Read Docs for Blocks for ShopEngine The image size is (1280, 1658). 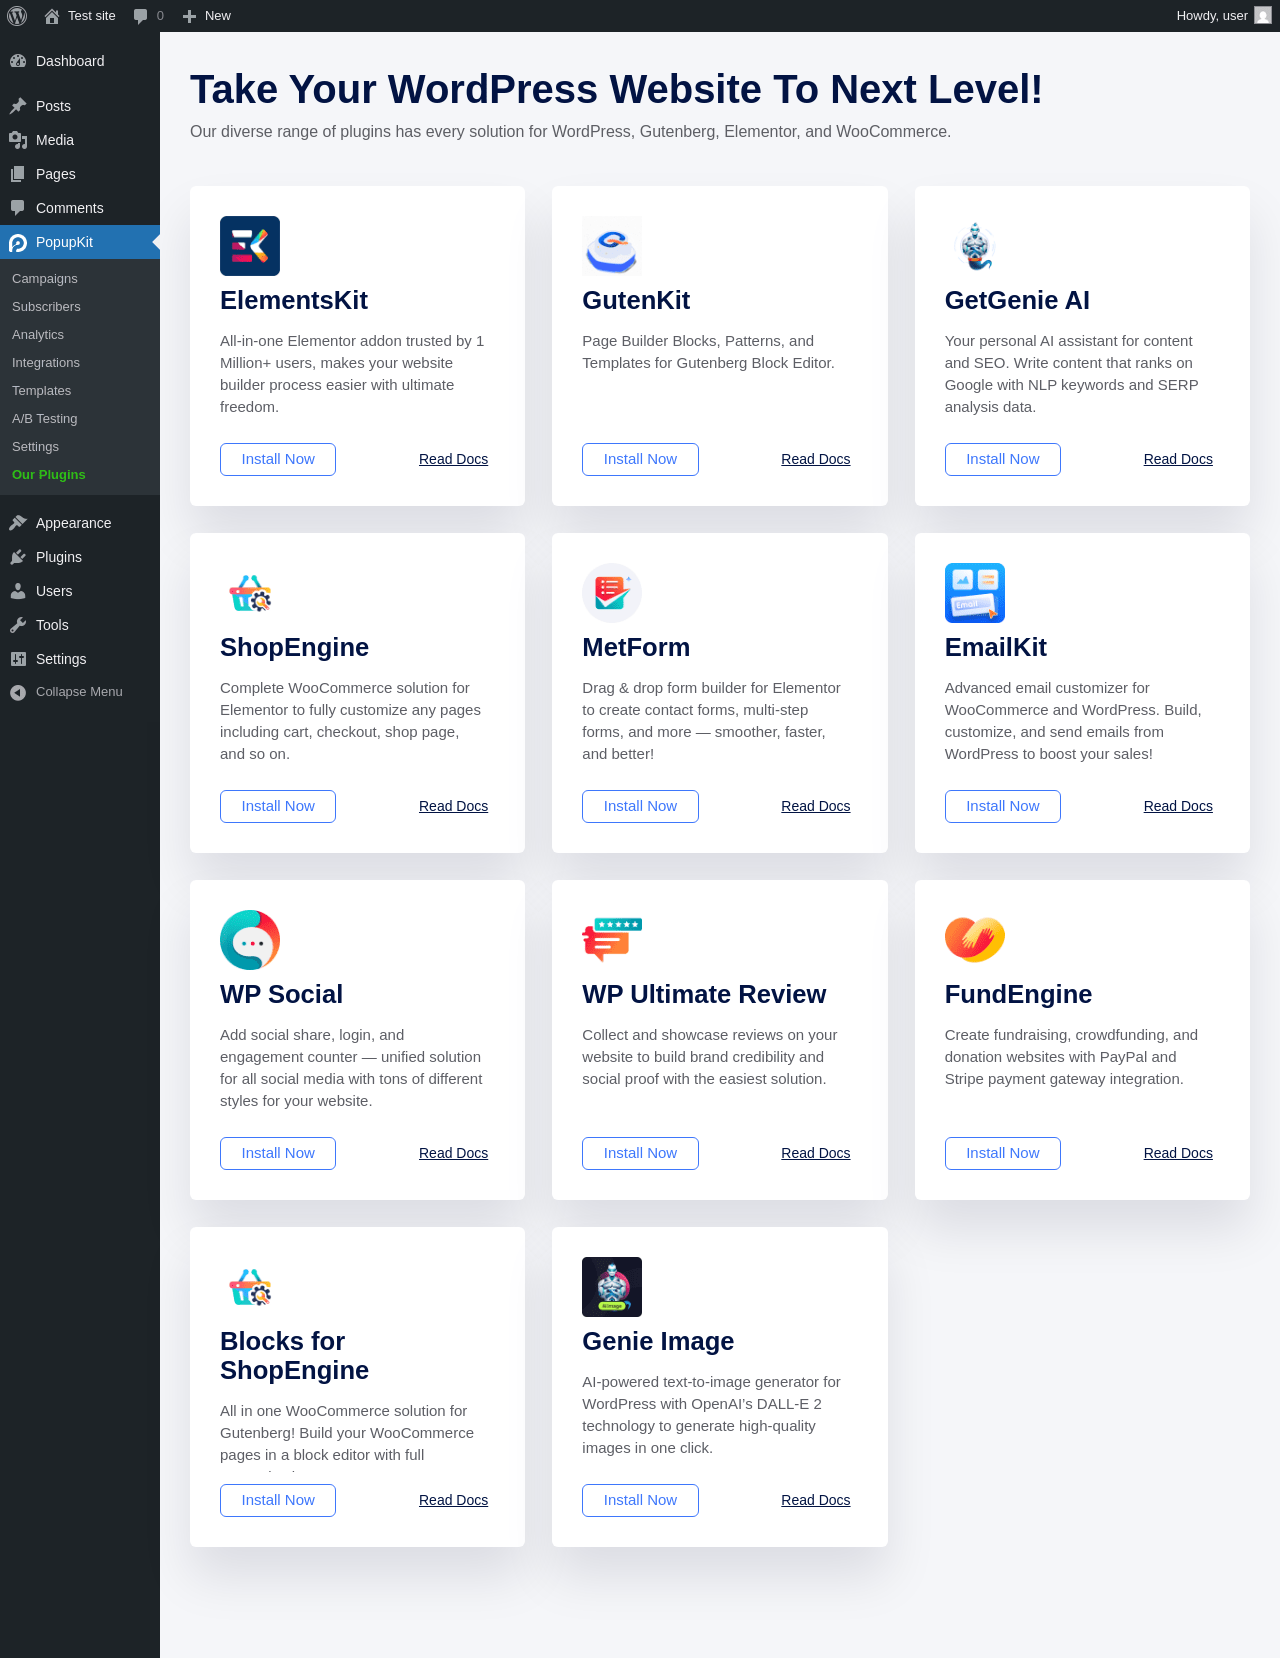point(454,1500)
